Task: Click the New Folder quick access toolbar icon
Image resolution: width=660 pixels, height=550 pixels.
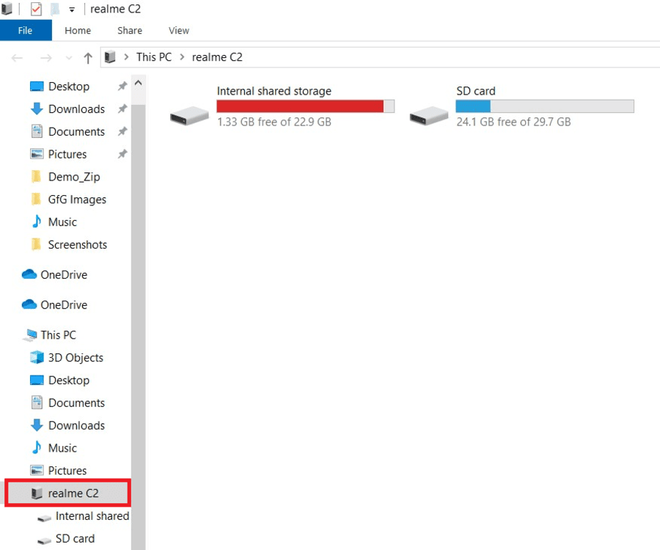Action: [x=55, y=9]
